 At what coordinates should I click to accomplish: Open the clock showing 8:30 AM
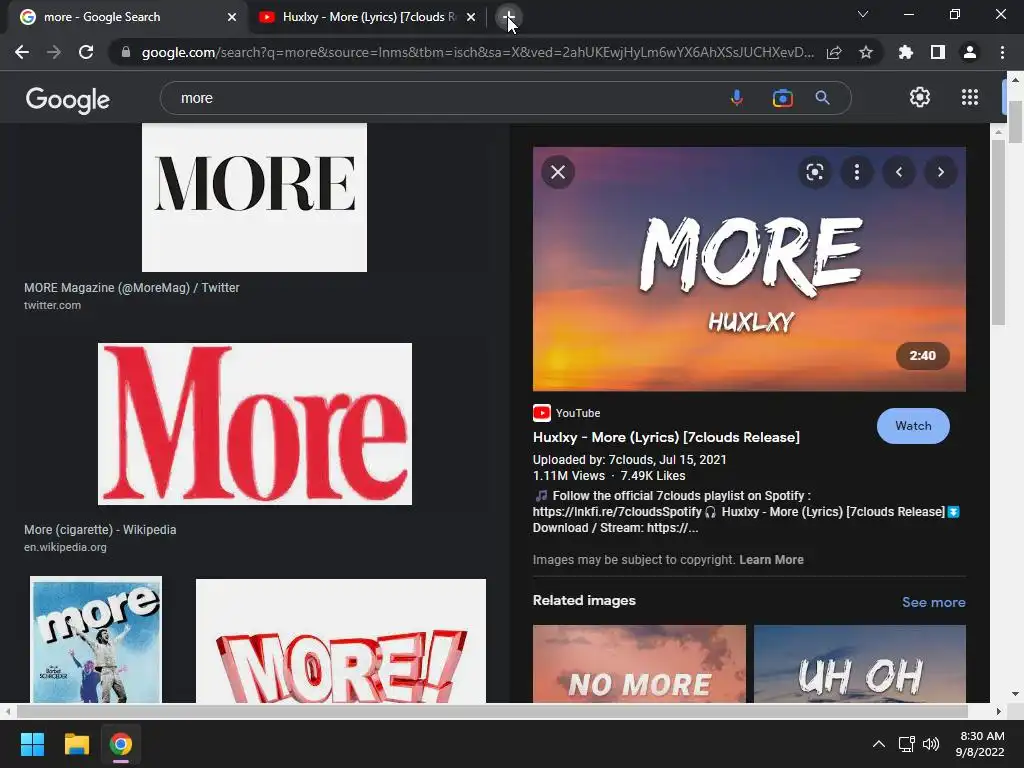(980, 744)
